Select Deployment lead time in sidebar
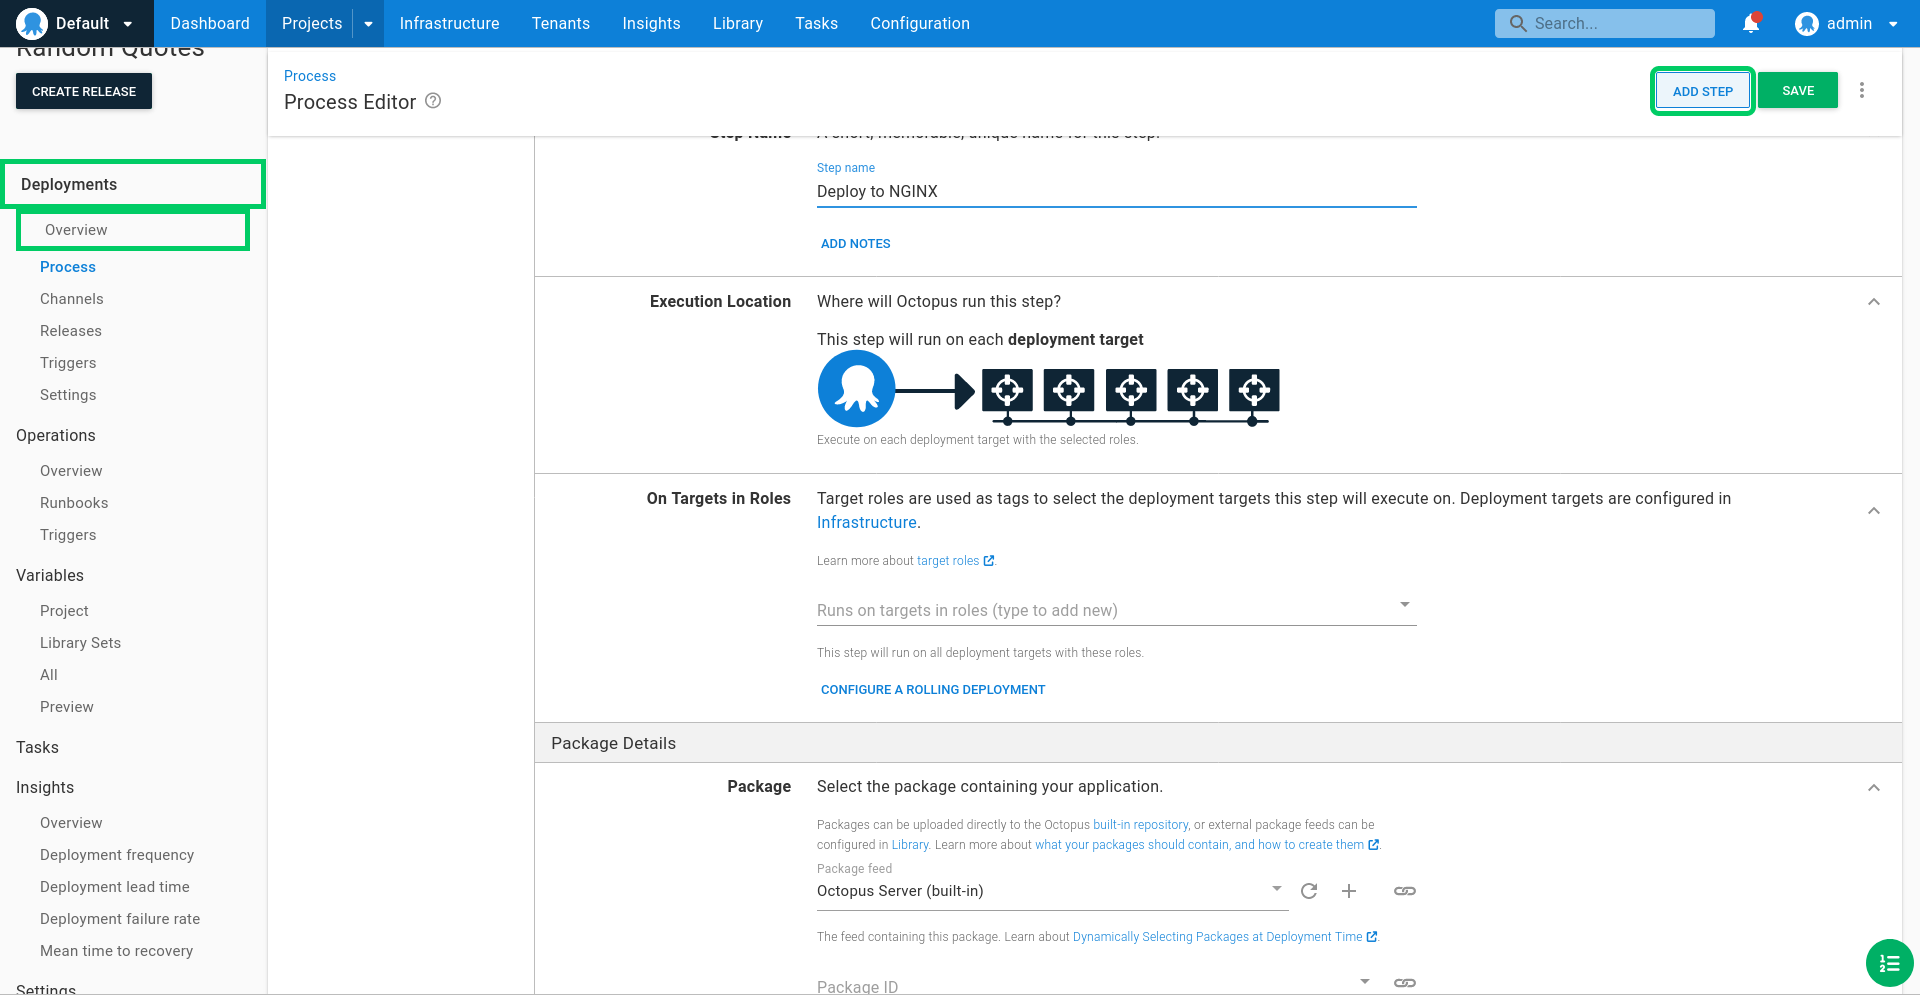 pos(115,887)
